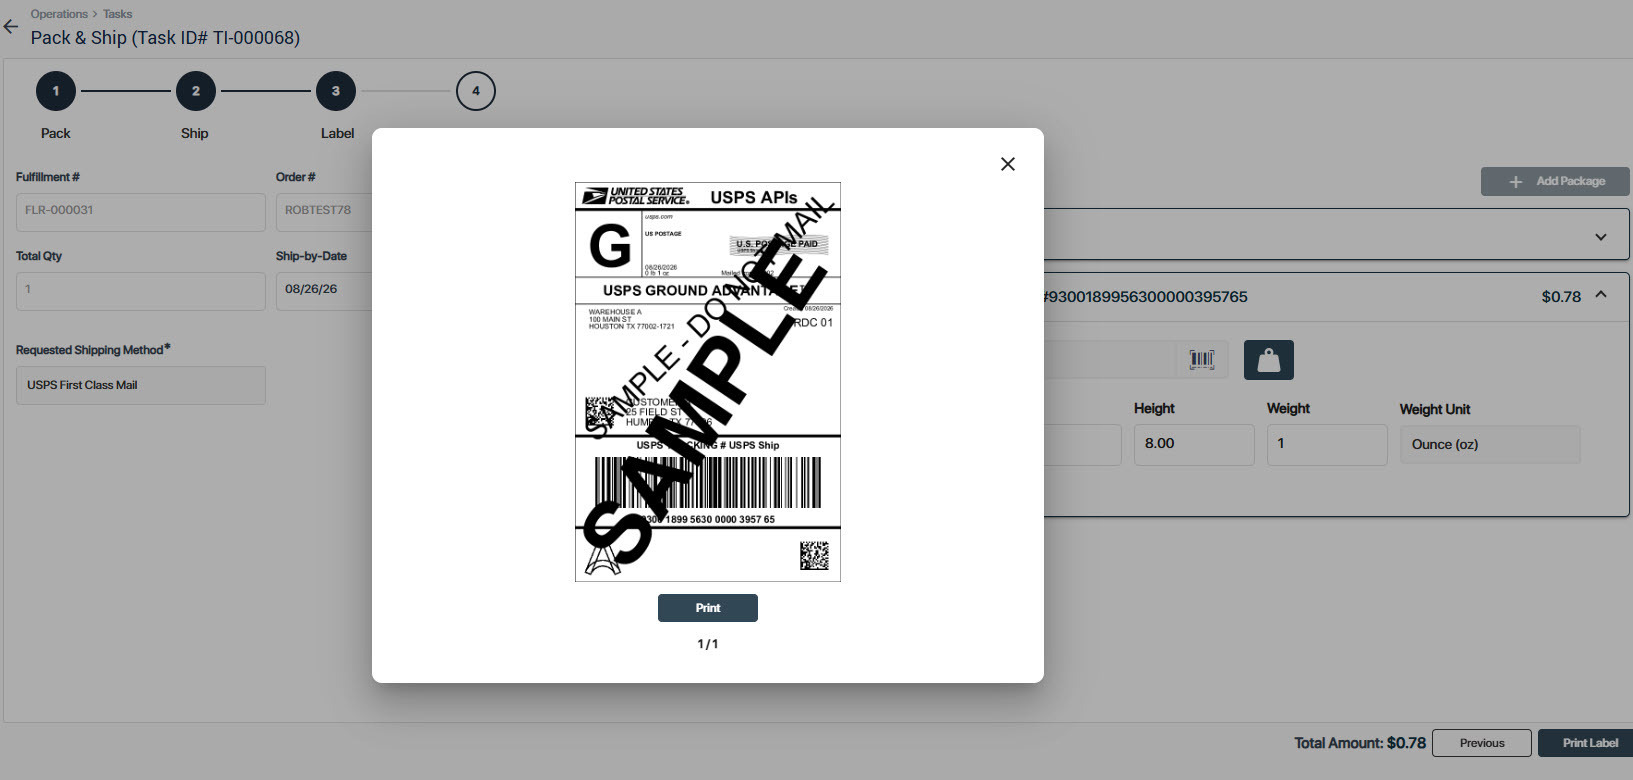Screen dimensions: 1633x780
Task: Expand the collapsed package panel chevron
Action: point(1601,237)
